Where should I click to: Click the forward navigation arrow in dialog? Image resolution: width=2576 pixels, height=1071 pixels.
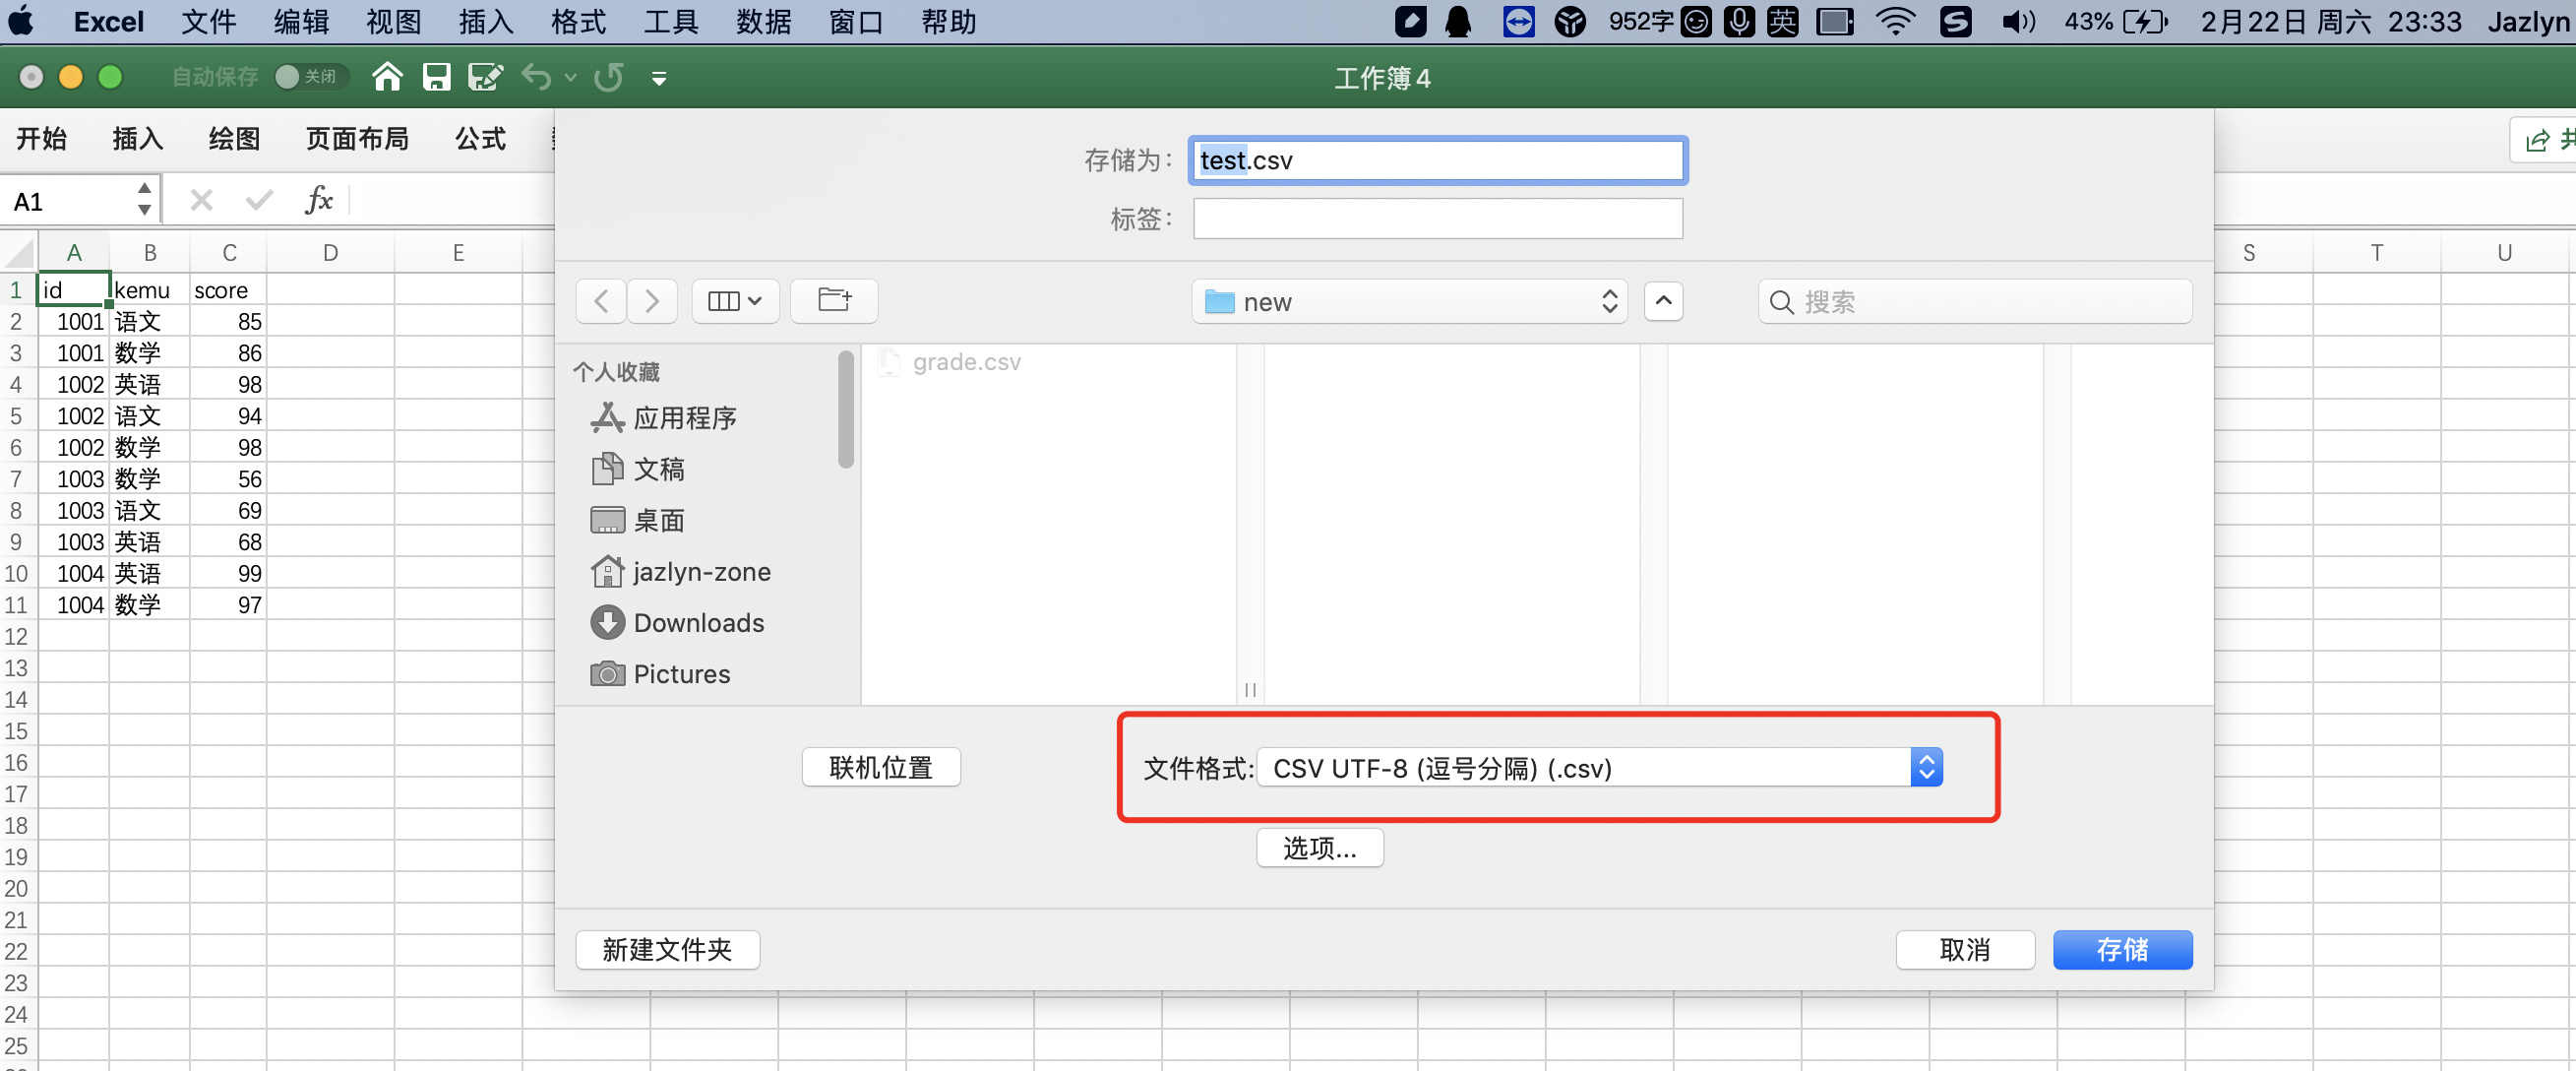pyautogui.click(x=652, y=301)
